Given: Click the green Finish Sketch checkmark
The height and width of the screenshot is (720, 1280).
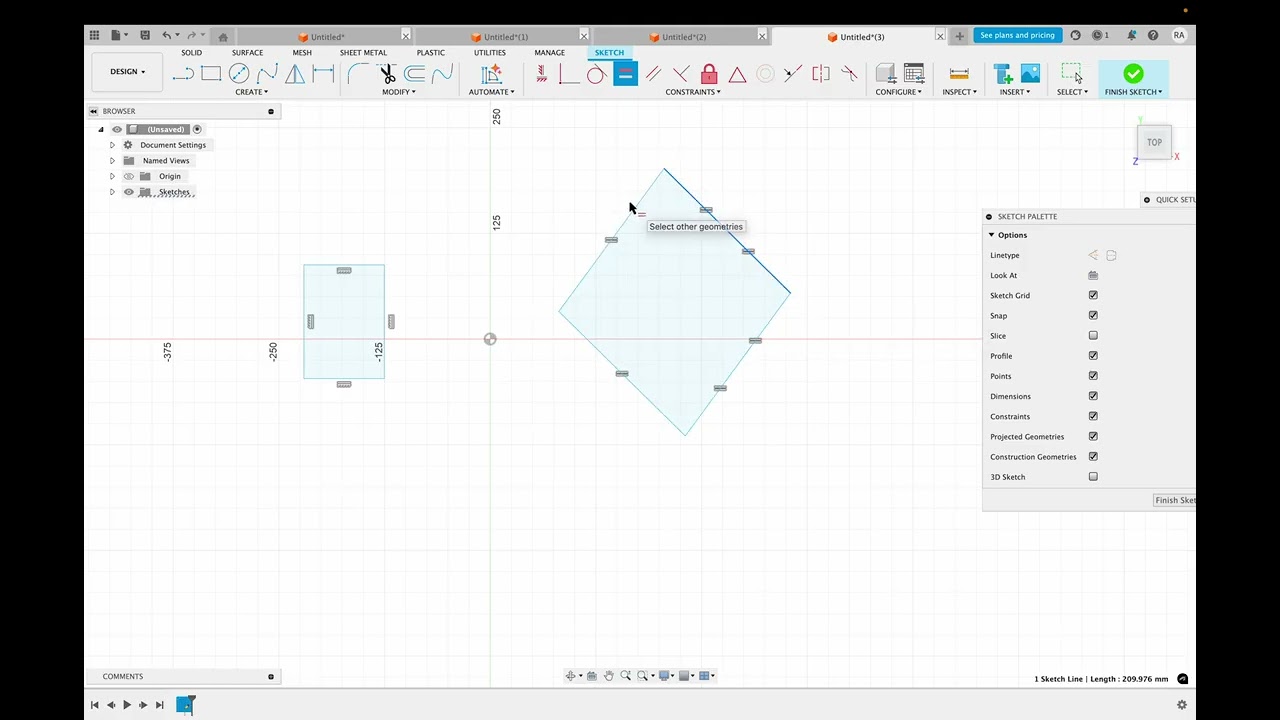Looking at the screenshot, I should (1133, 73).
